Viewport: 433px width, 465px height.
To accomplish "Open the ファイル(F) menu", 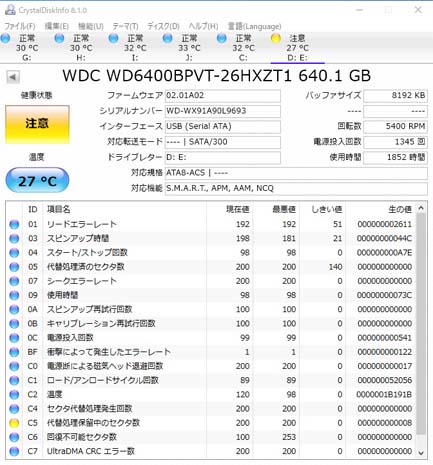I will 20,26.
